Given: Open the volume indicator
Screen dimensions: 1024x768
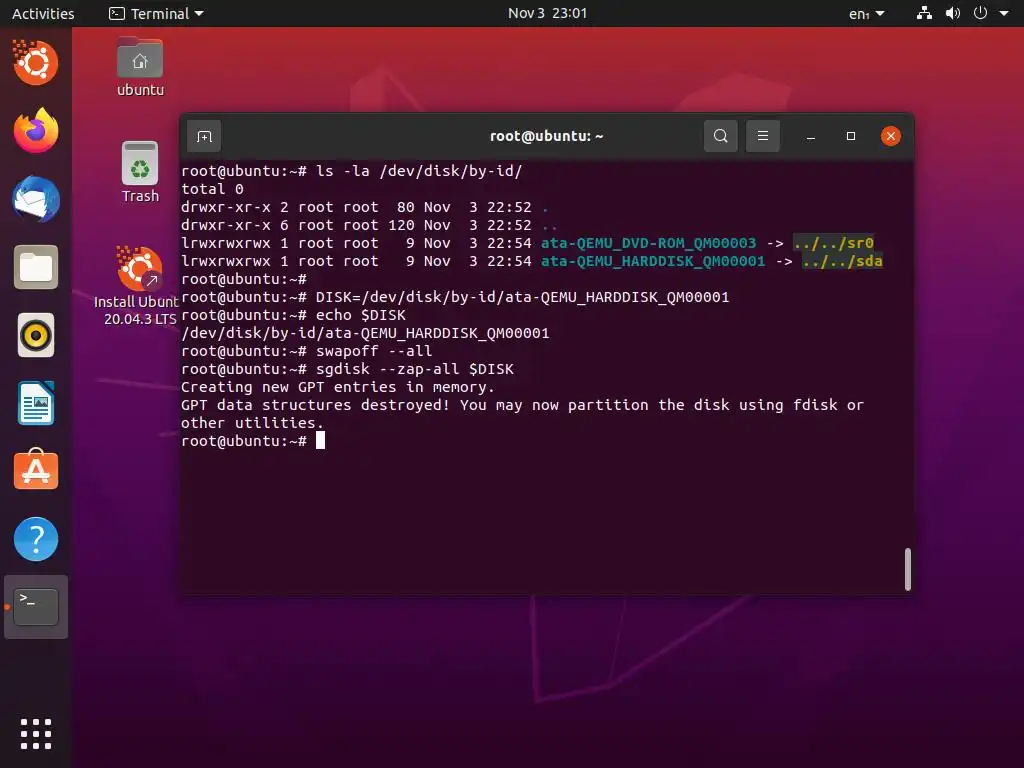Looking at the screenshot, I should point(953,13).
